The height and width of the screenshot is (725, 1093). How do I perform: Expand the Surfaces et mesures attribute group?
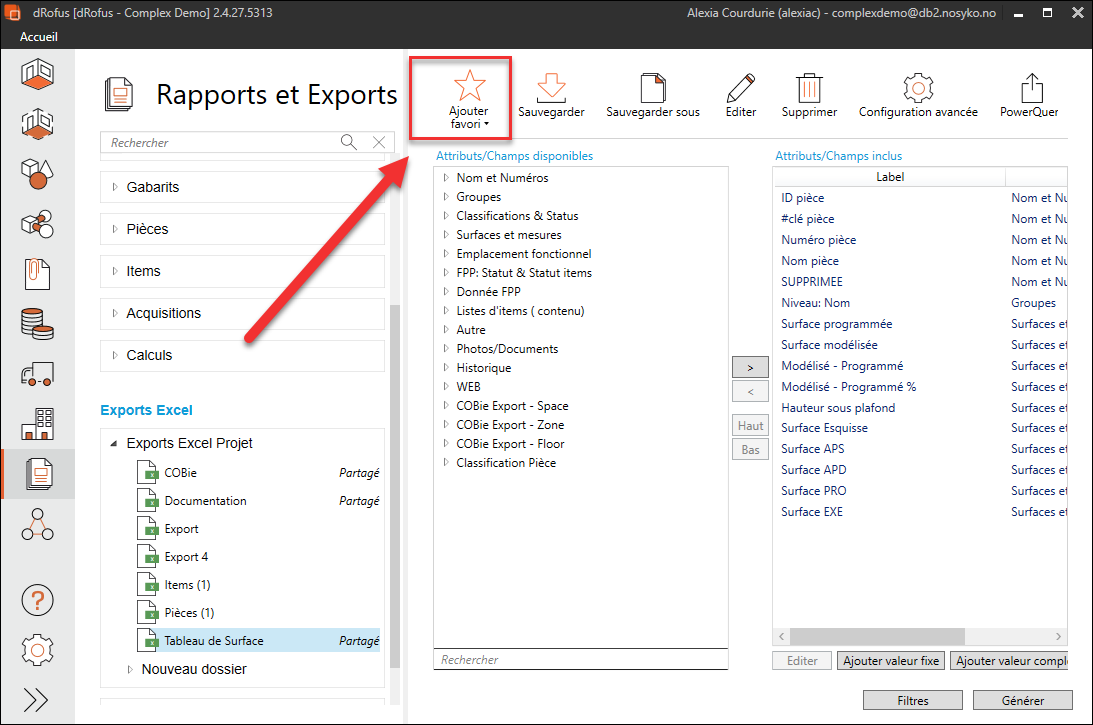point(446,235)
